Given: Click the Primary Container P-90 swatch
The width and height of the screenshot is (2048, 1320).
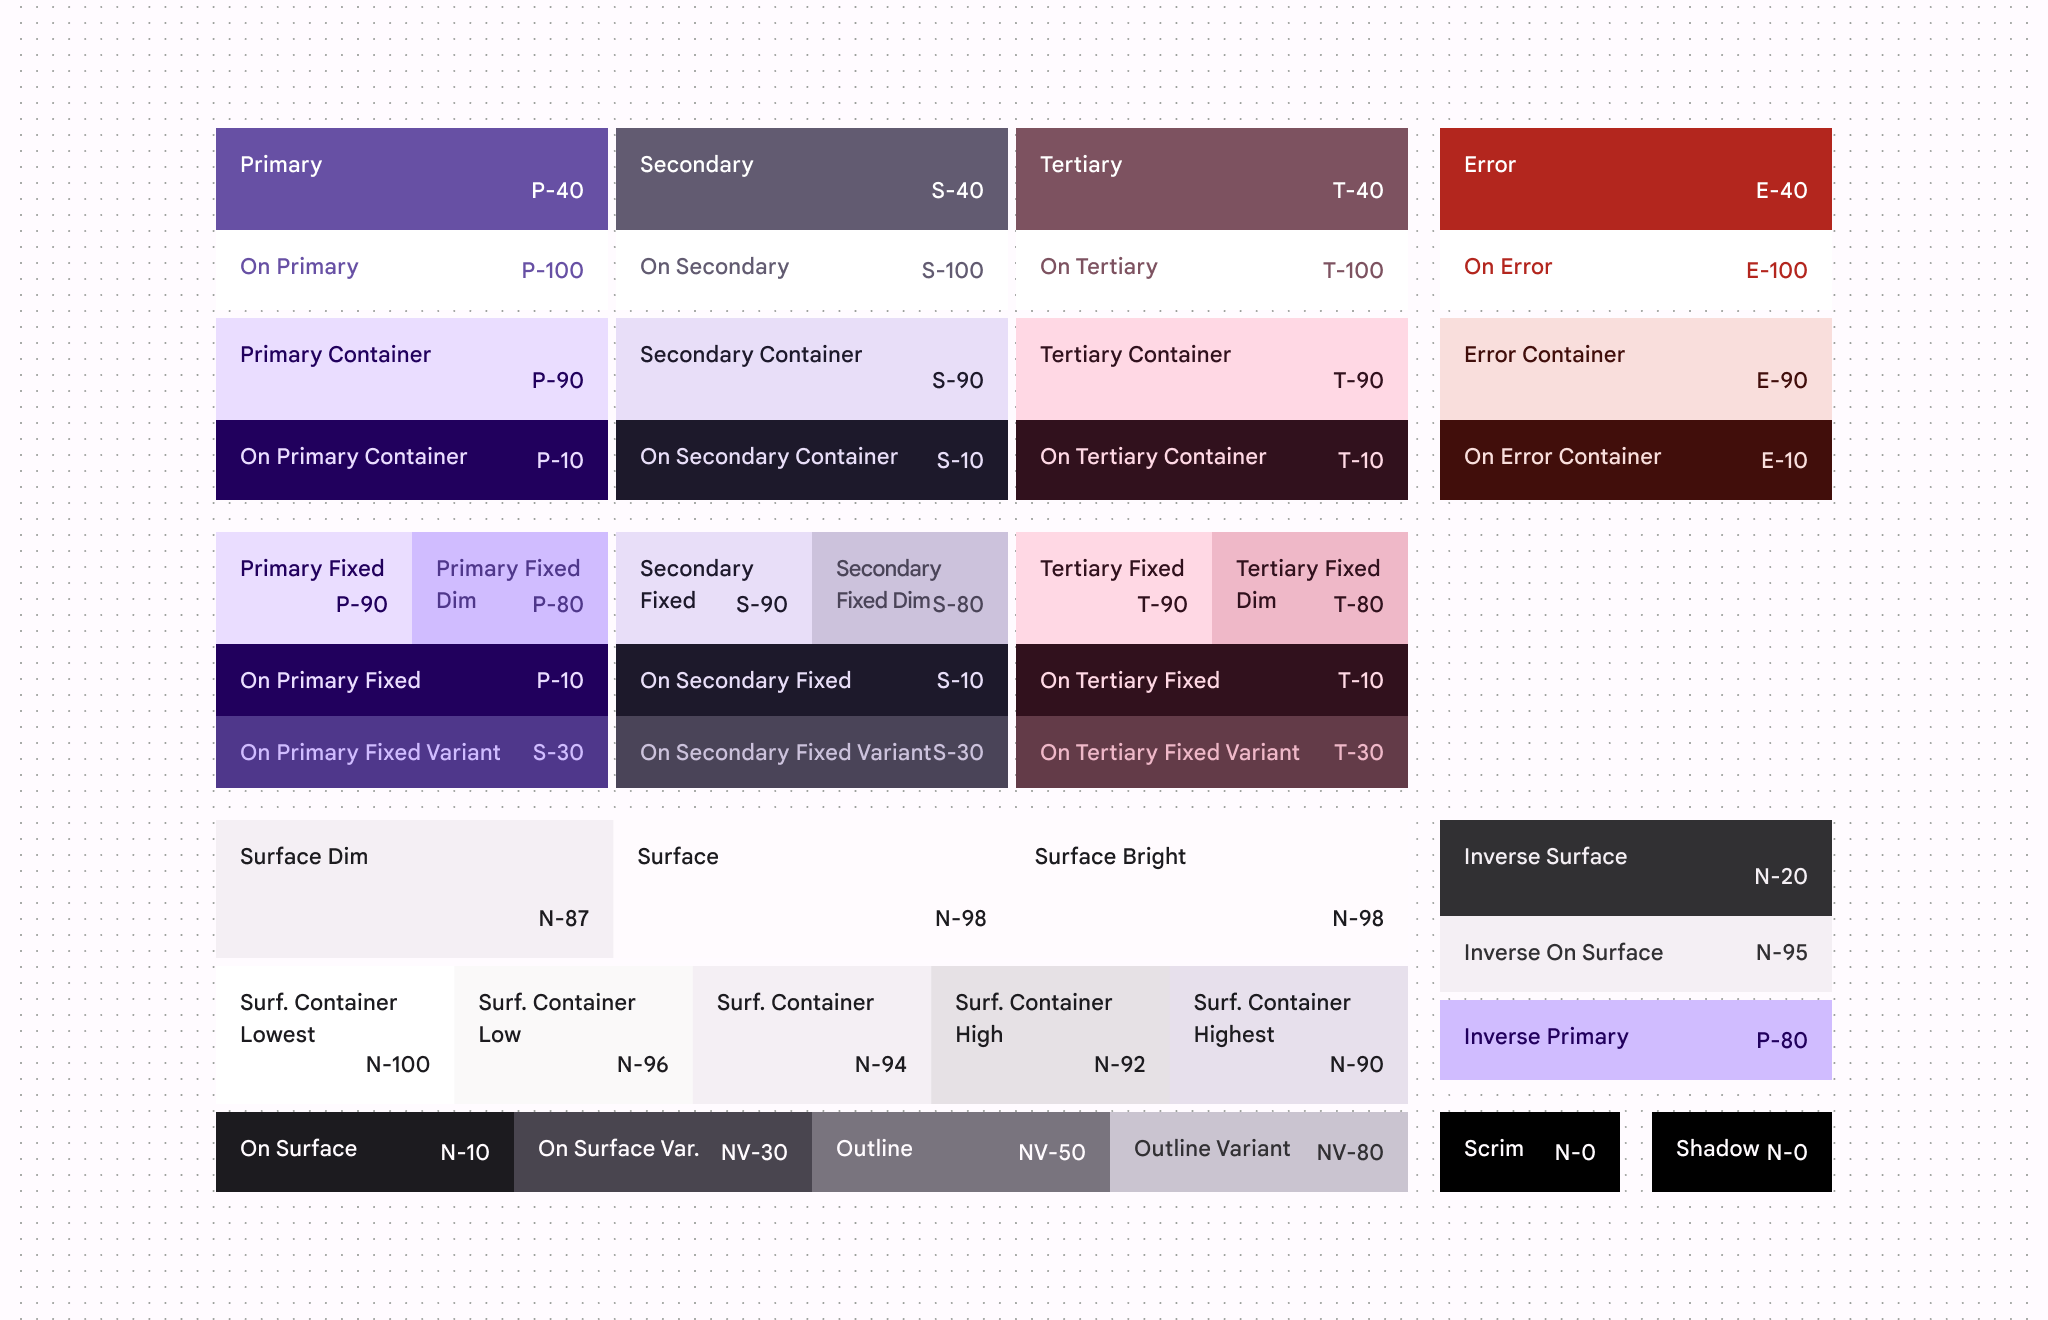Looking at the screenshot, I should click(x=411, y=369).
